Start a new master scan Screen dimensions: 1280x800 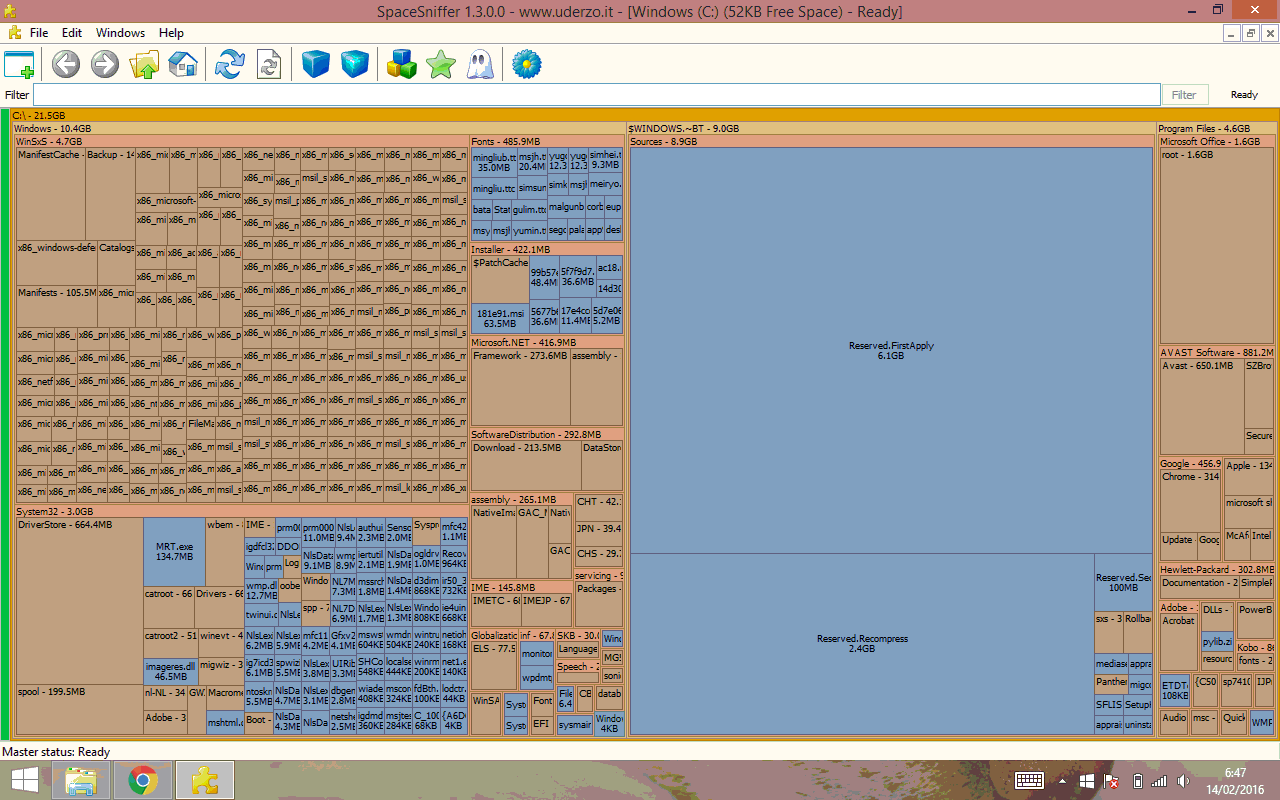point(230,65)
